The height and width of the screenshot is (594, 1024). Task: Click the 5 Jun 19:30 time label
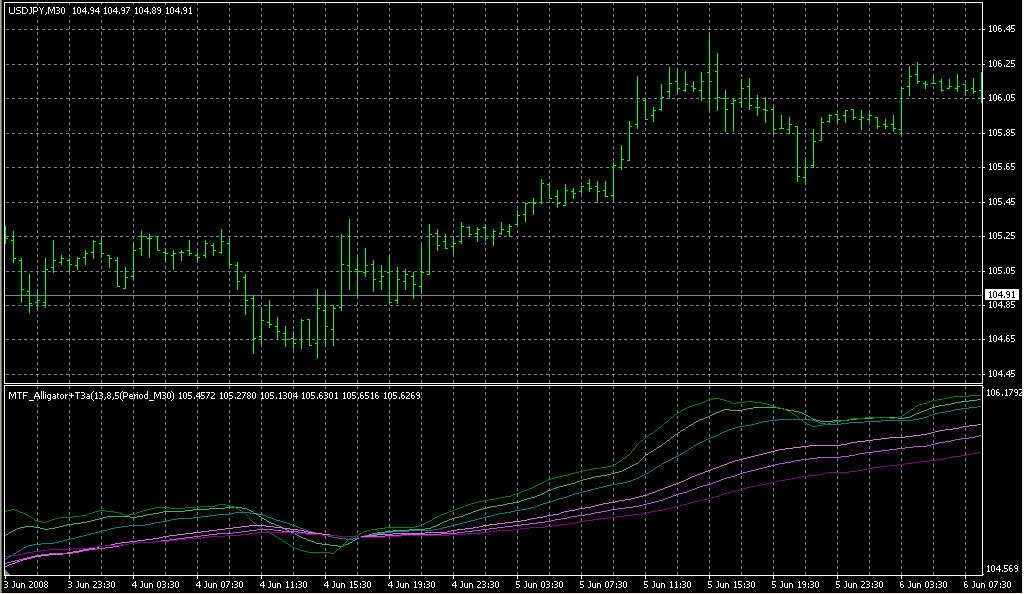point(794,584)
